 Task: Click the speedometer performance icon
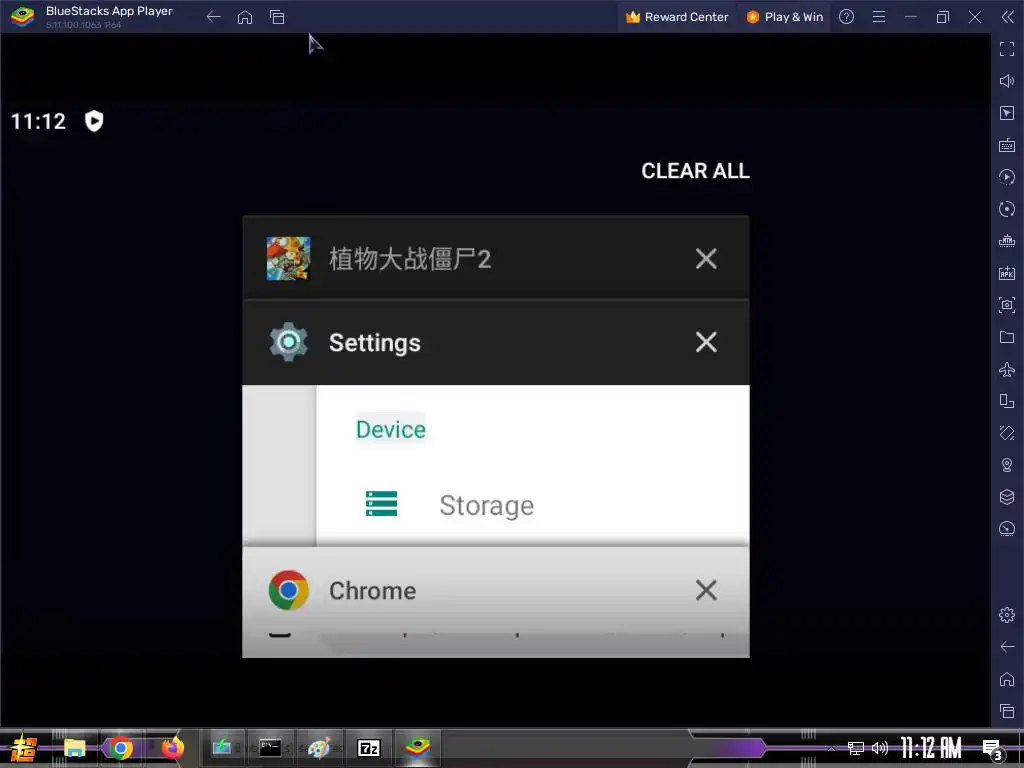coord(1007,529)
